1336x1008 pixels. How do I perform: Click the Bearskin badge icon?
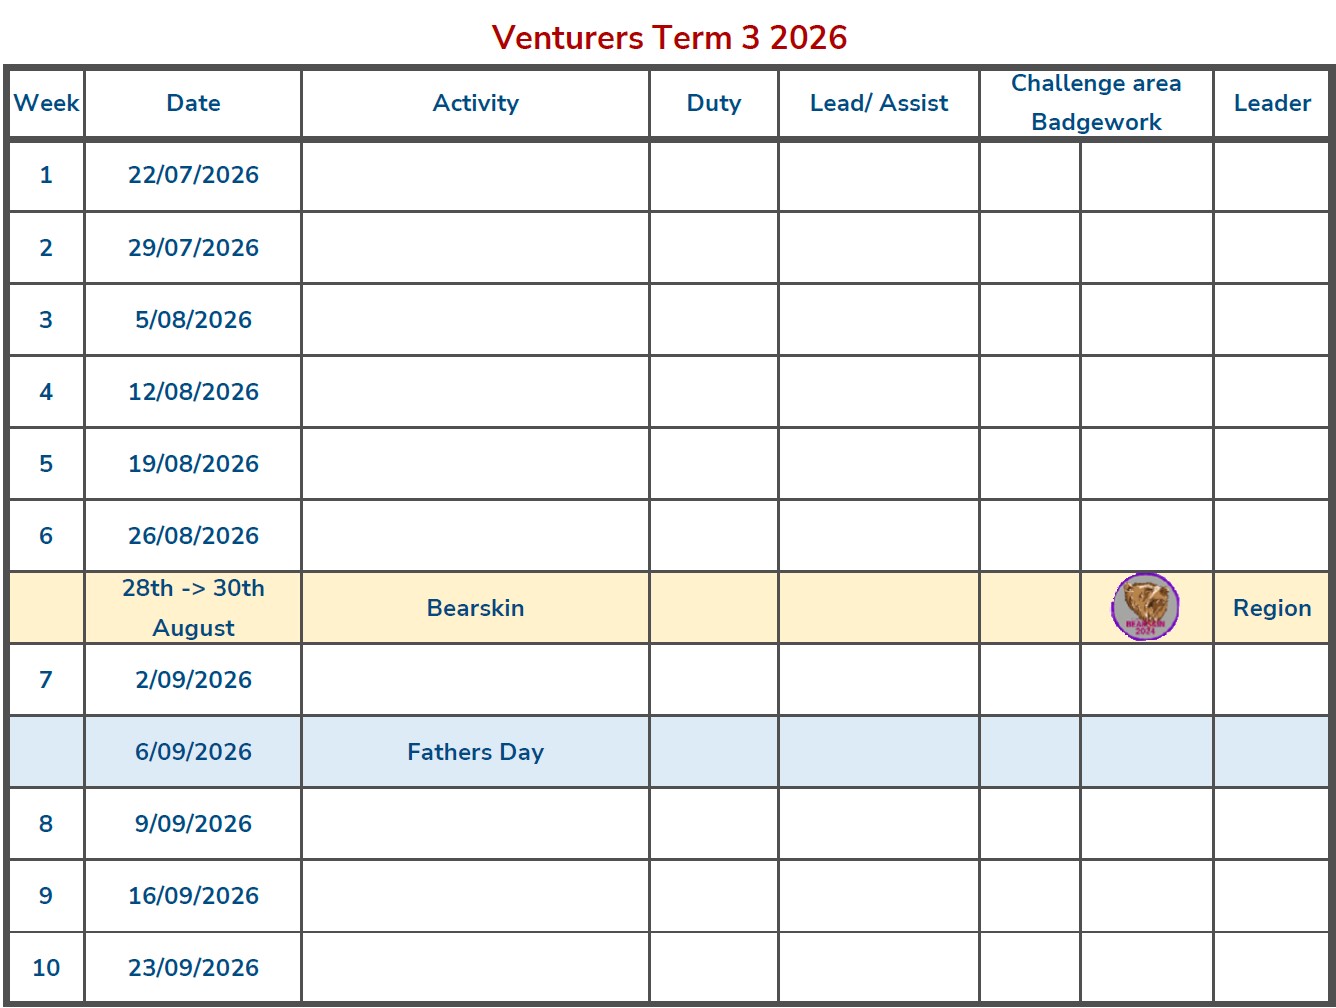[1145, 607]
